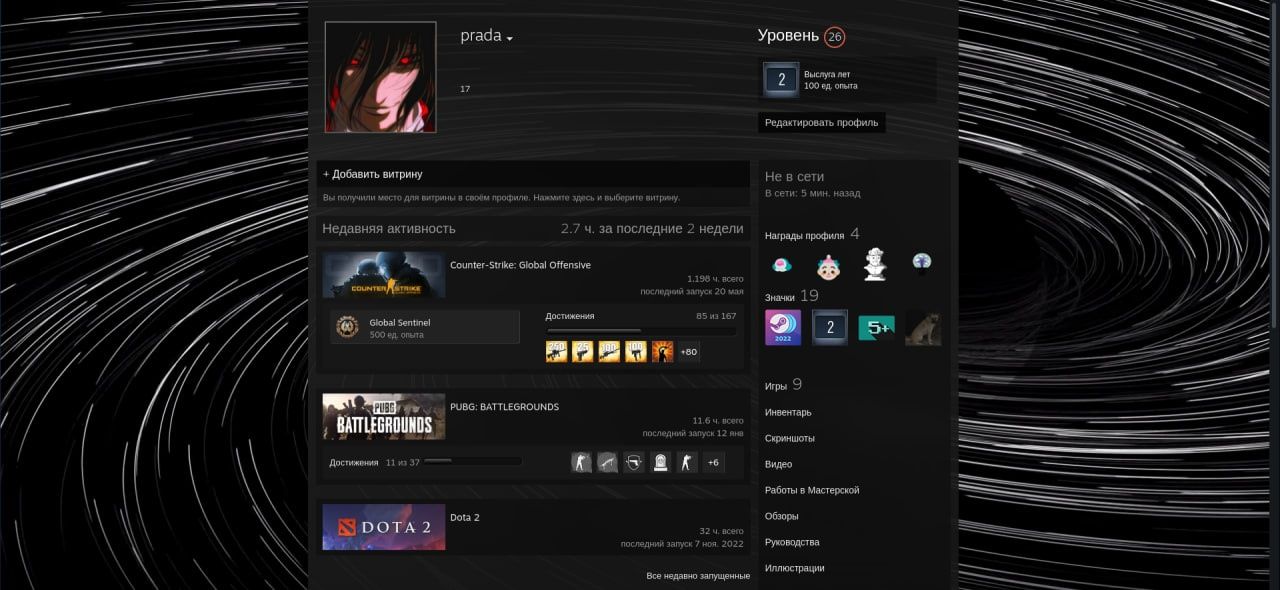Screen dimensions: 1280x590
Task: Click the pink-blue blob profile award icon
Action: [783, 265]
